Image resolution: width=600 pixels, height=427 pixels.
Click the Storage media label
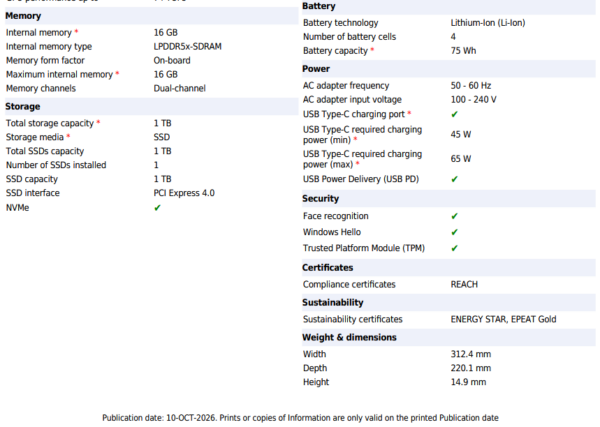(35, 137)
